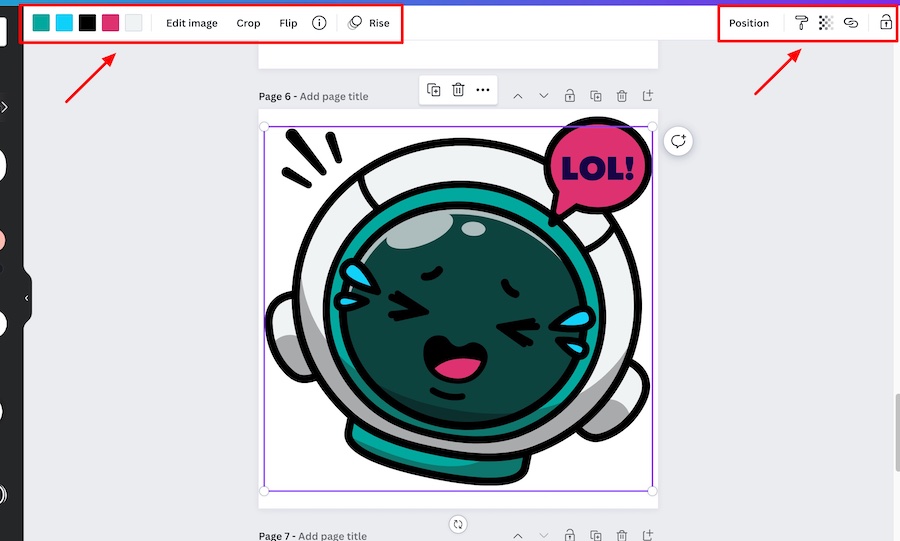This screenshot has width=900, height=541.
Task: Collapse the side panel with the arrow tab
Action: click(x=26, y=298)
